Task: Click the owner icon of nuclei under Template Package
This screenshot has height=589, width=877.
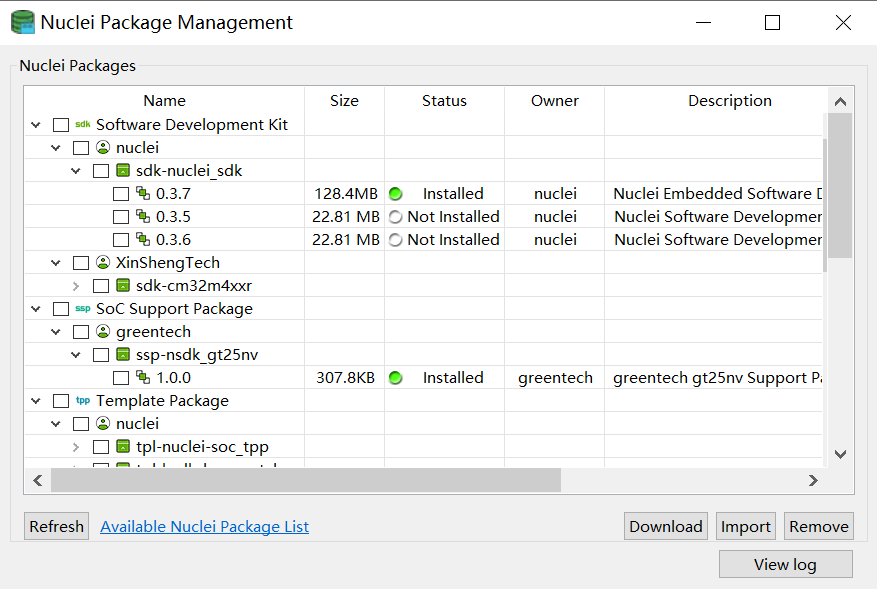Action: [x=103, y=423]
